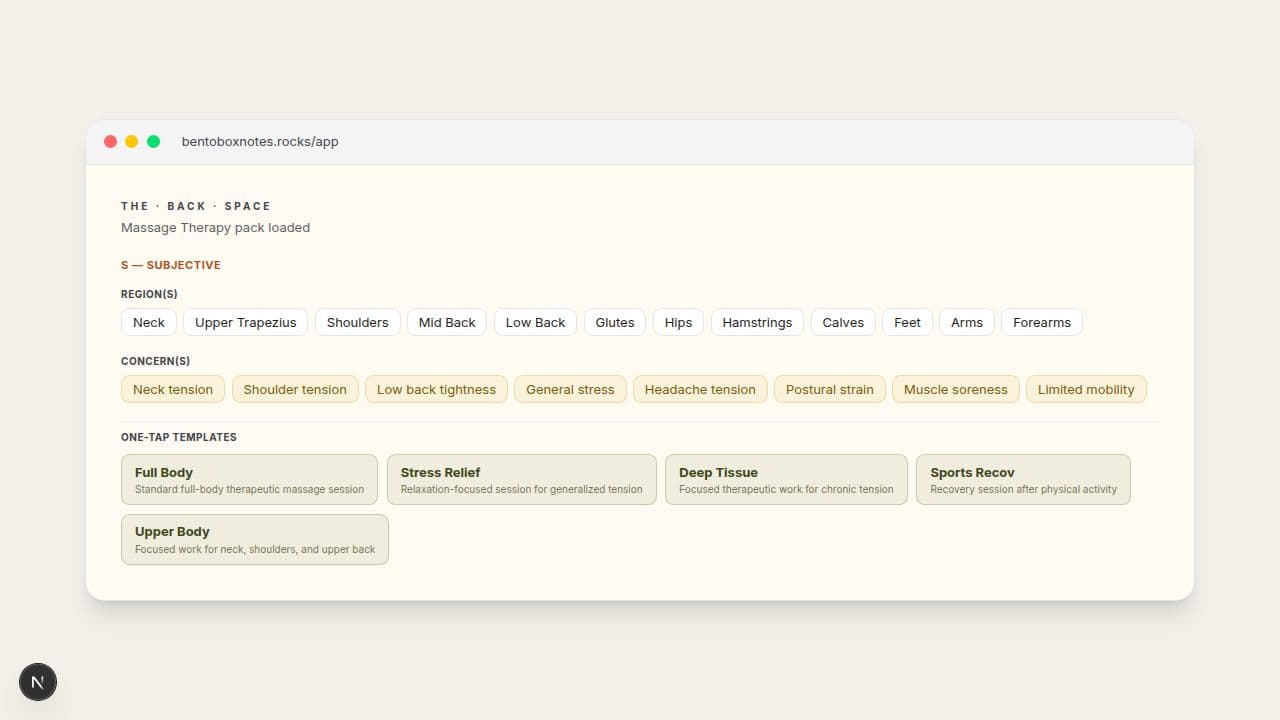Image resolution: width=1280 pixels, height=720 pixels.
Task: Select the Muscle soreness concern
Action: click(956, 389)
